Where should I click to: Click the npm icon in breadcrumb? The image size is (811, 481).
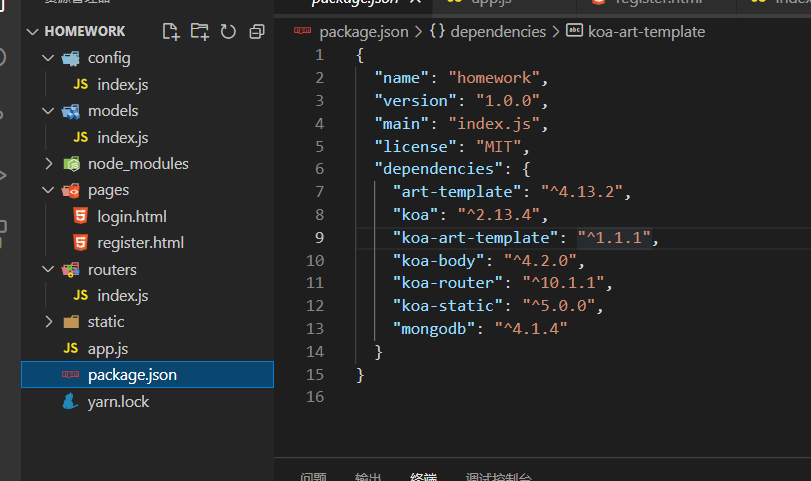click(x=303, y=31)
